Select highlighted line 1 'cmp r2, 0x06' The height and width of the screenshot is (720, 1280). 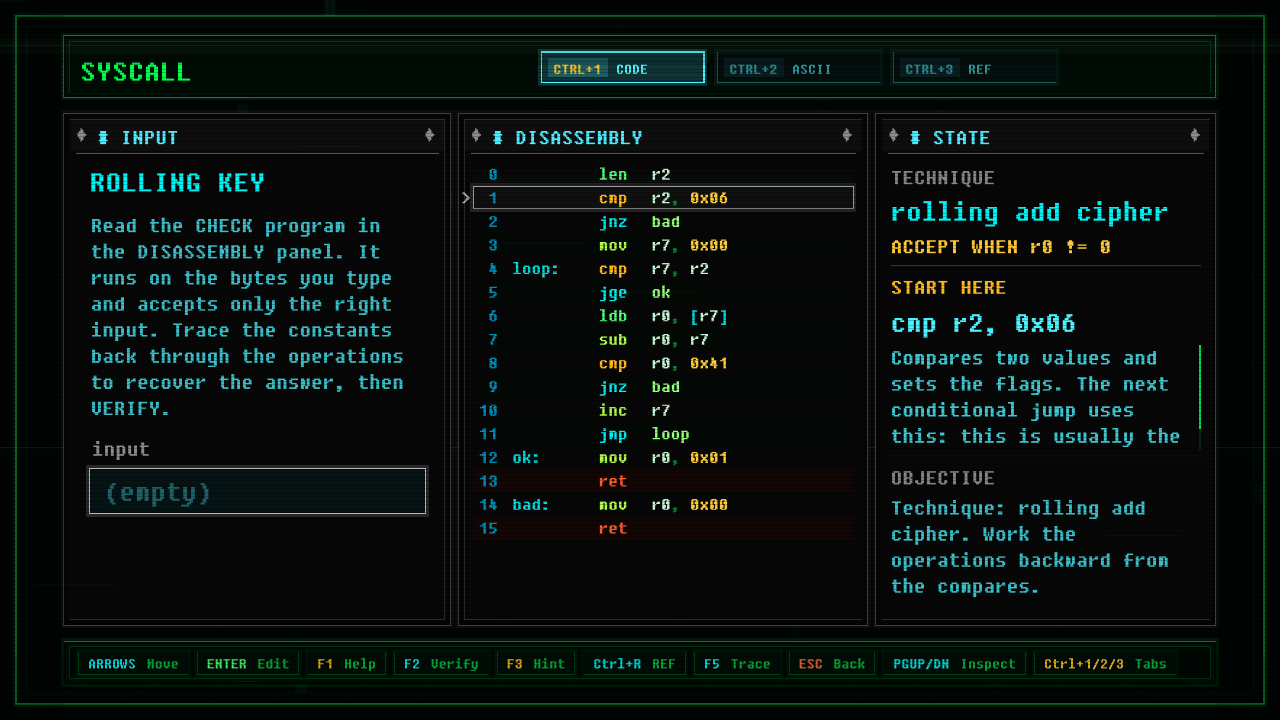tap(663, 198)
